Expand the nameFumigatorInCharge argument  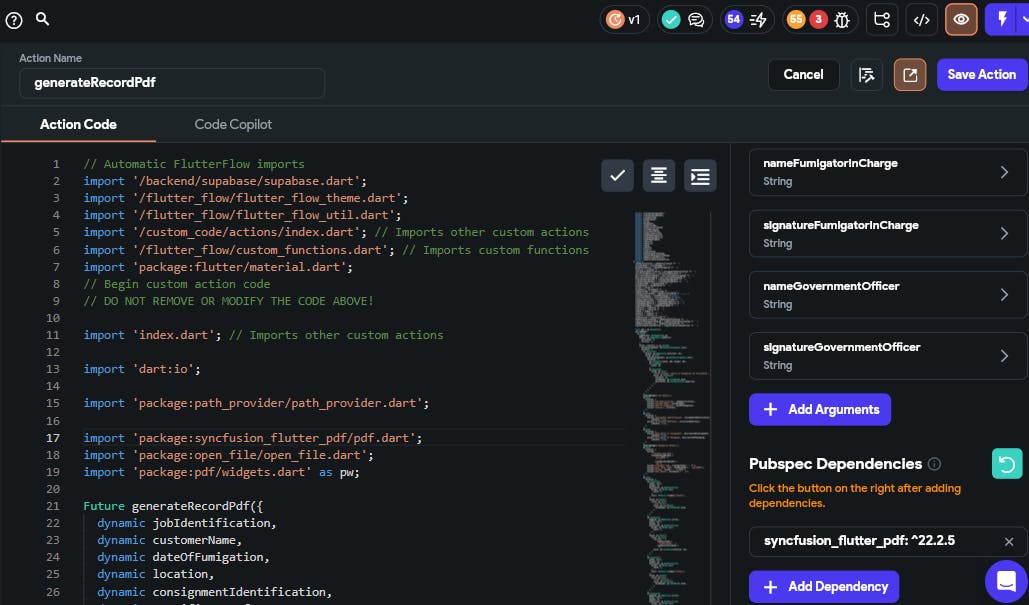coord(887,172)
